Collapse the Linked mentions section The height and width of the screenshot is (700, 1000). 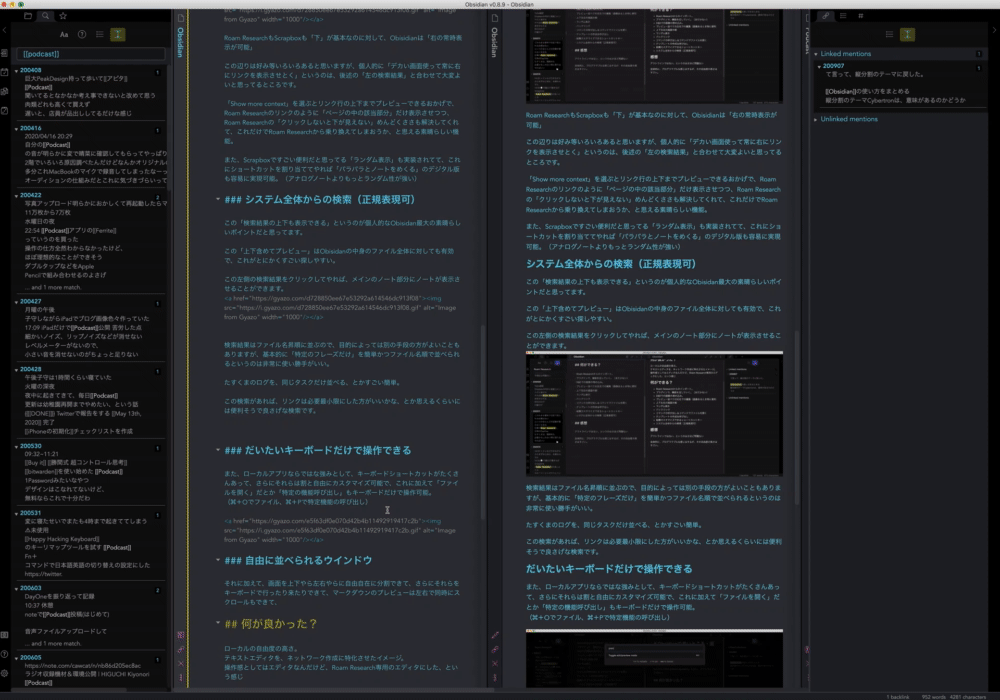(x=816, y=53)
